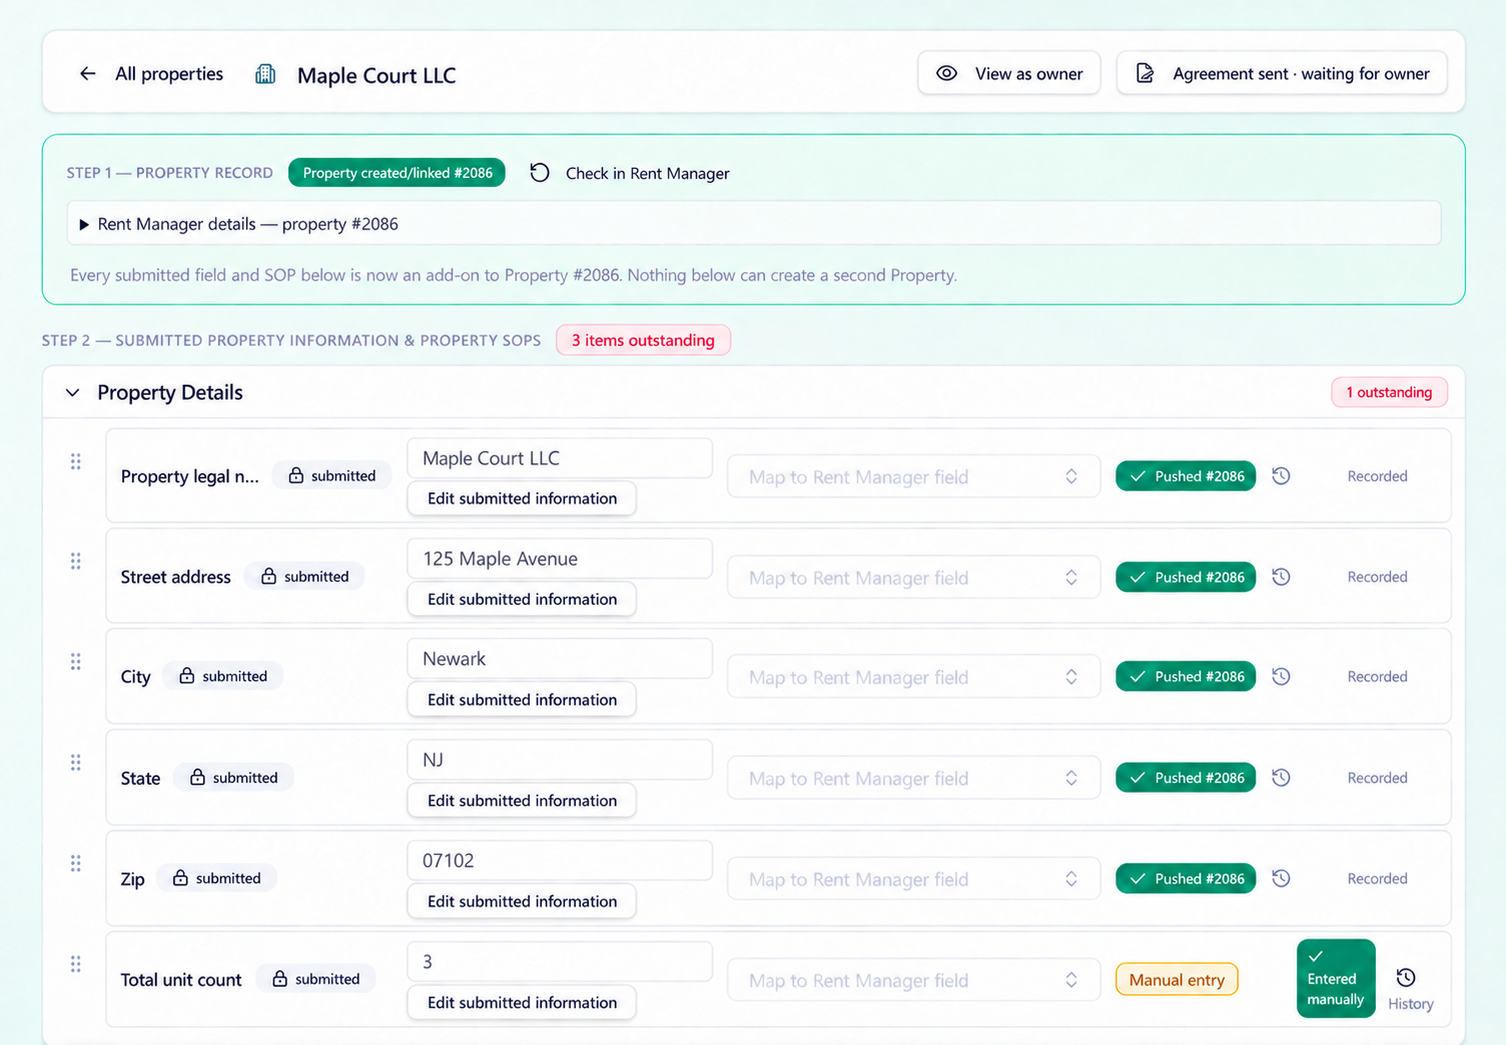
Task: Go back using the All properties arrow
Action: (88, 74)
